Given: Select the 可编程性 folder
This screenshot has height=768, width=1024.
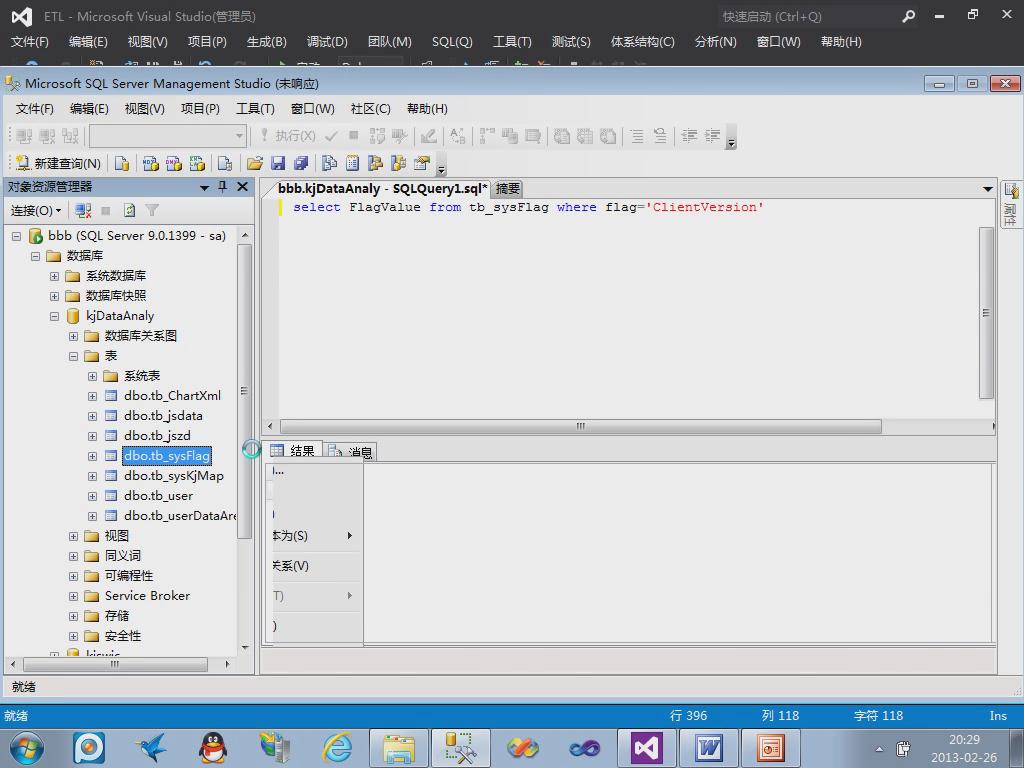Looking at the screenshot, I should [129, 576].
